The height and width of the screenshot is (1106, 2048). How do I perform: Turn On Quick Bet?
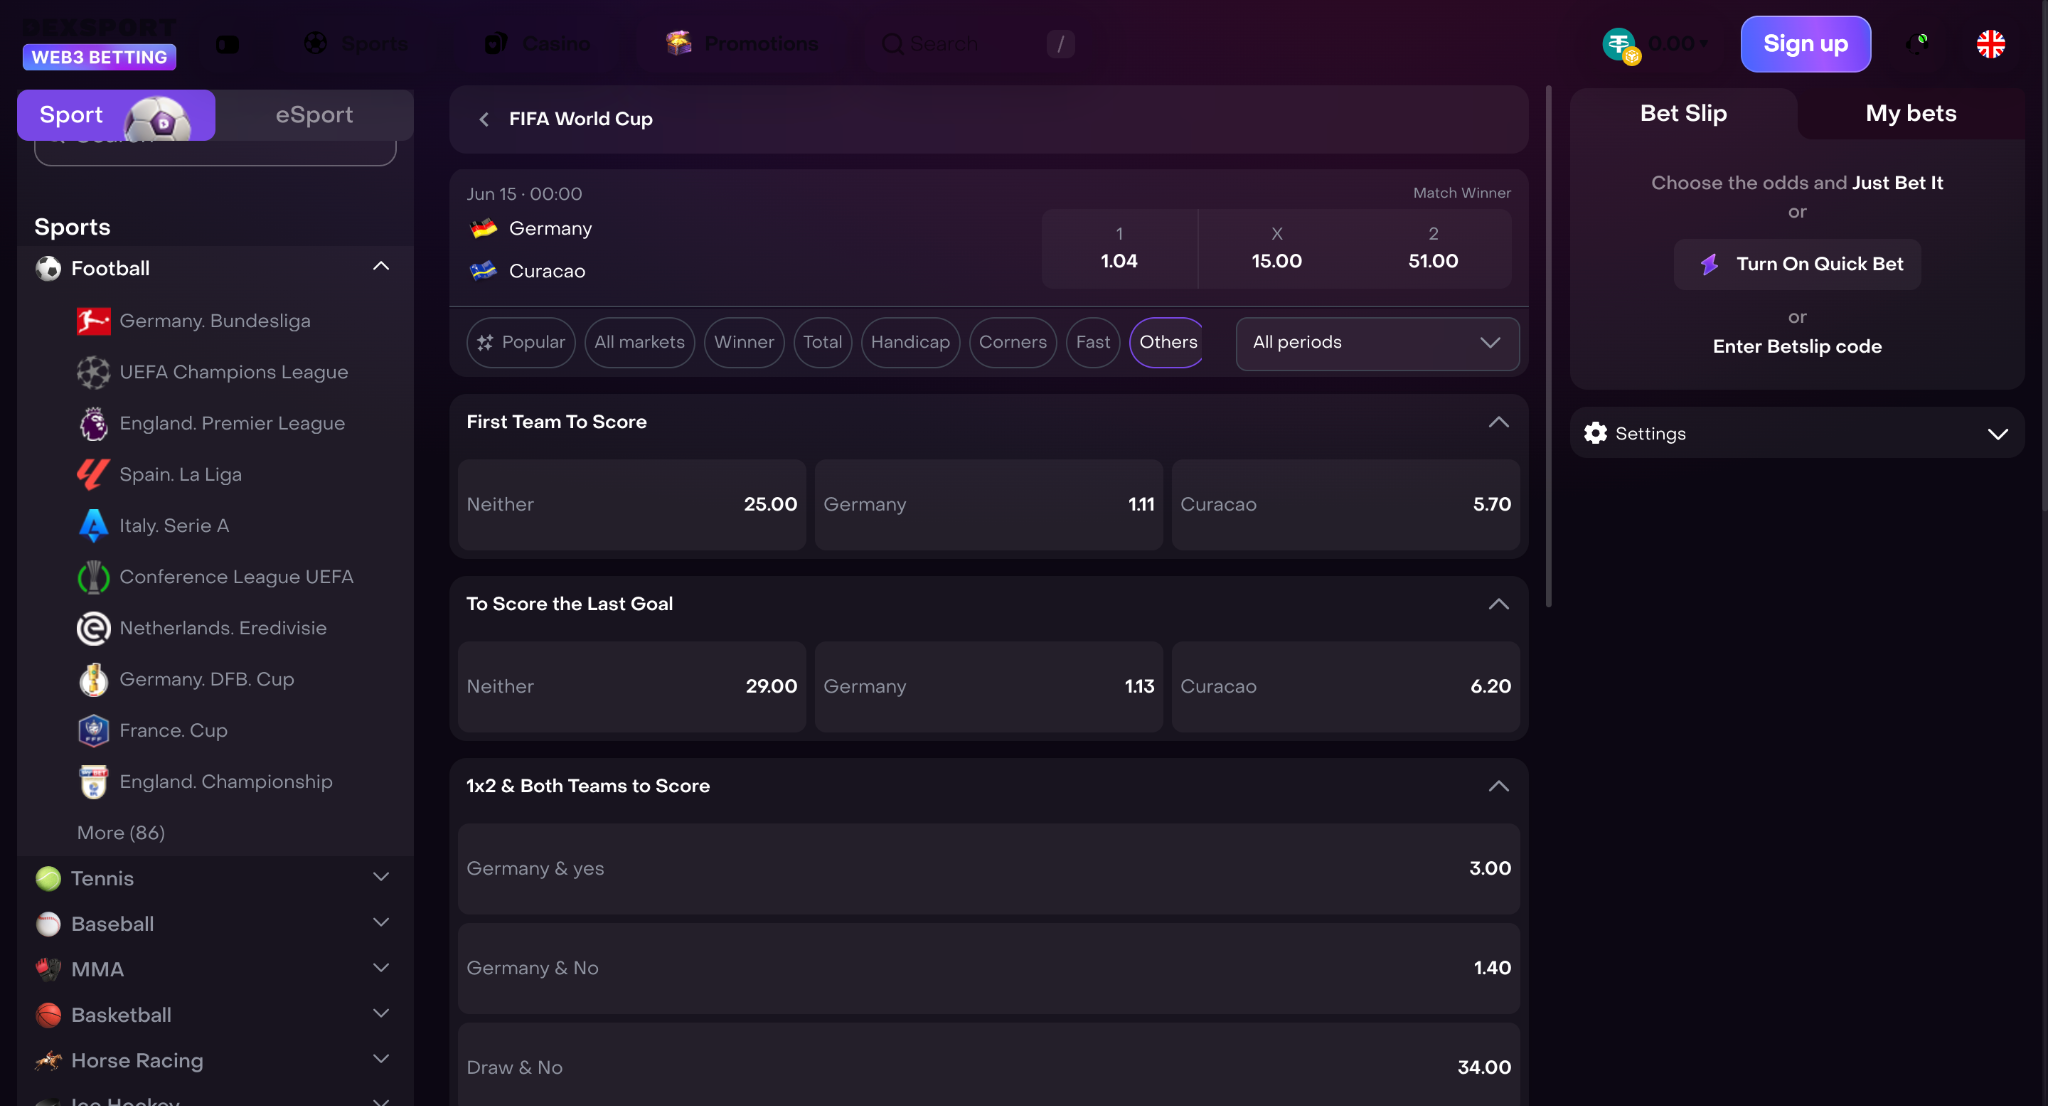1797,264
